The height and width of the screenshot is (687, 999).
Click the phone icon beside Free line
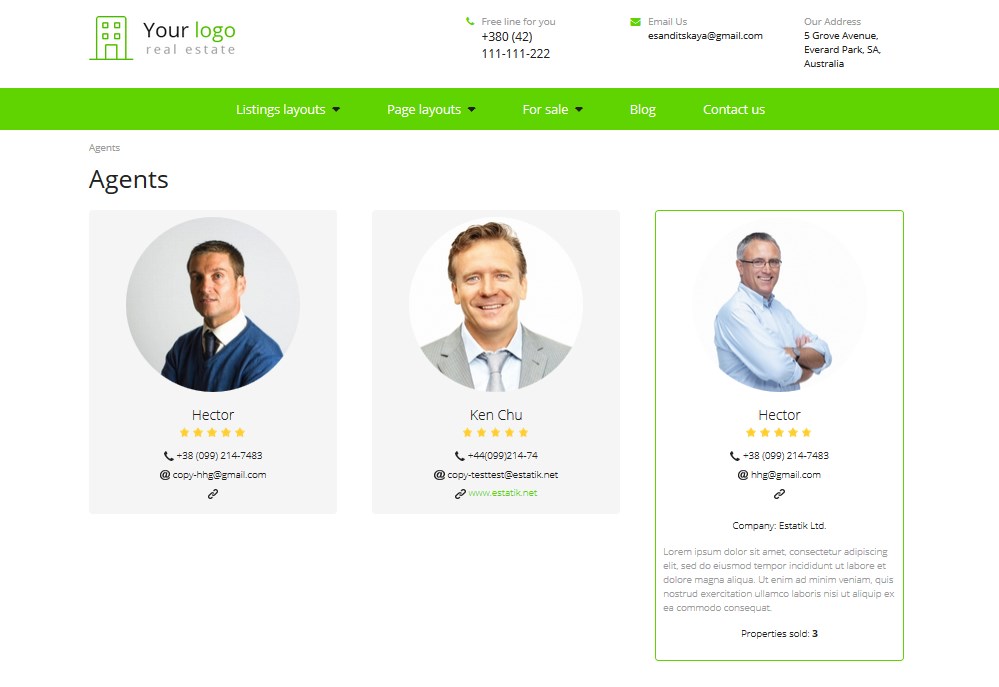470,22
